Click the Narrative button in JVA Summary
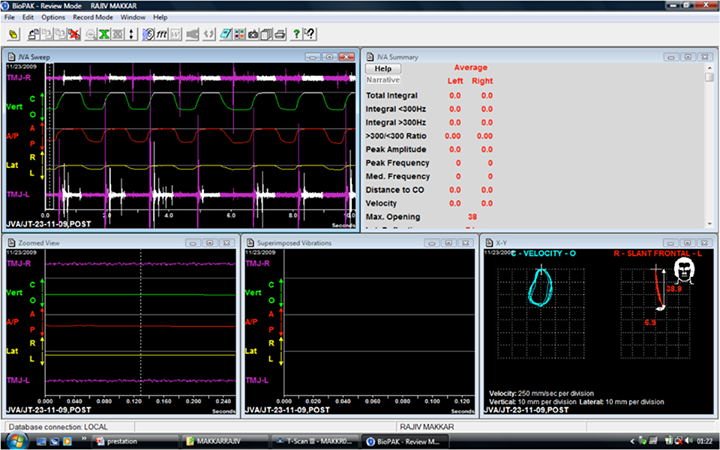The height and width of the screenshot is (450, 720). pyautogui.click(x=382, y=79)
